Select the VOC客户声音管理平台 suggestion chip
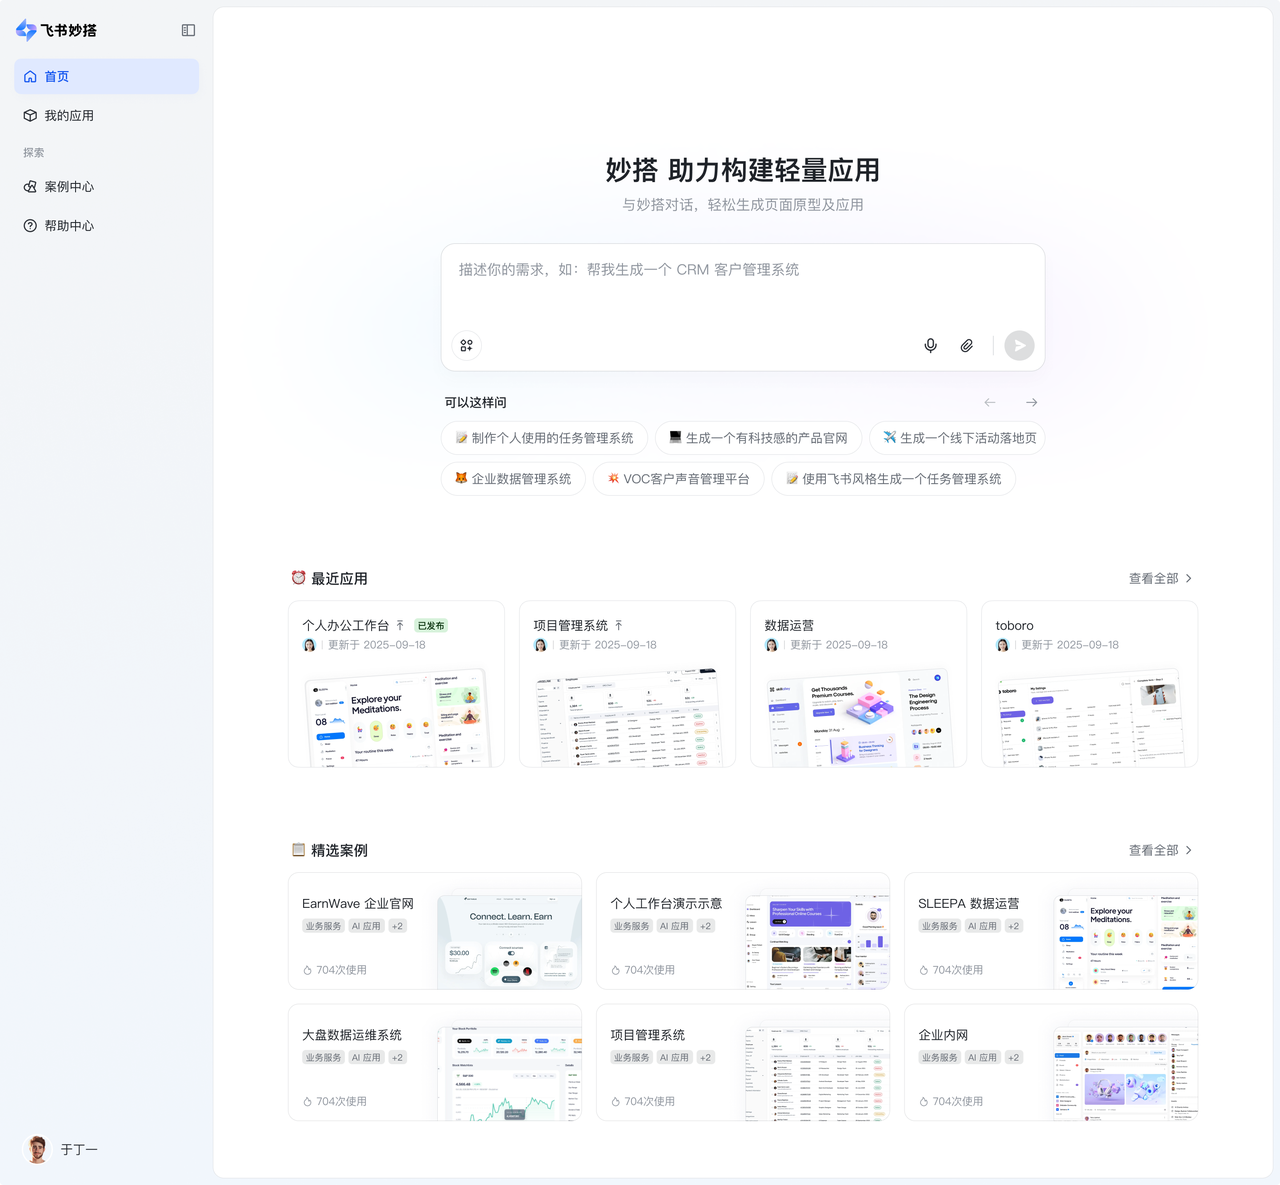The image size is (1280, 1185). [678, 479]
